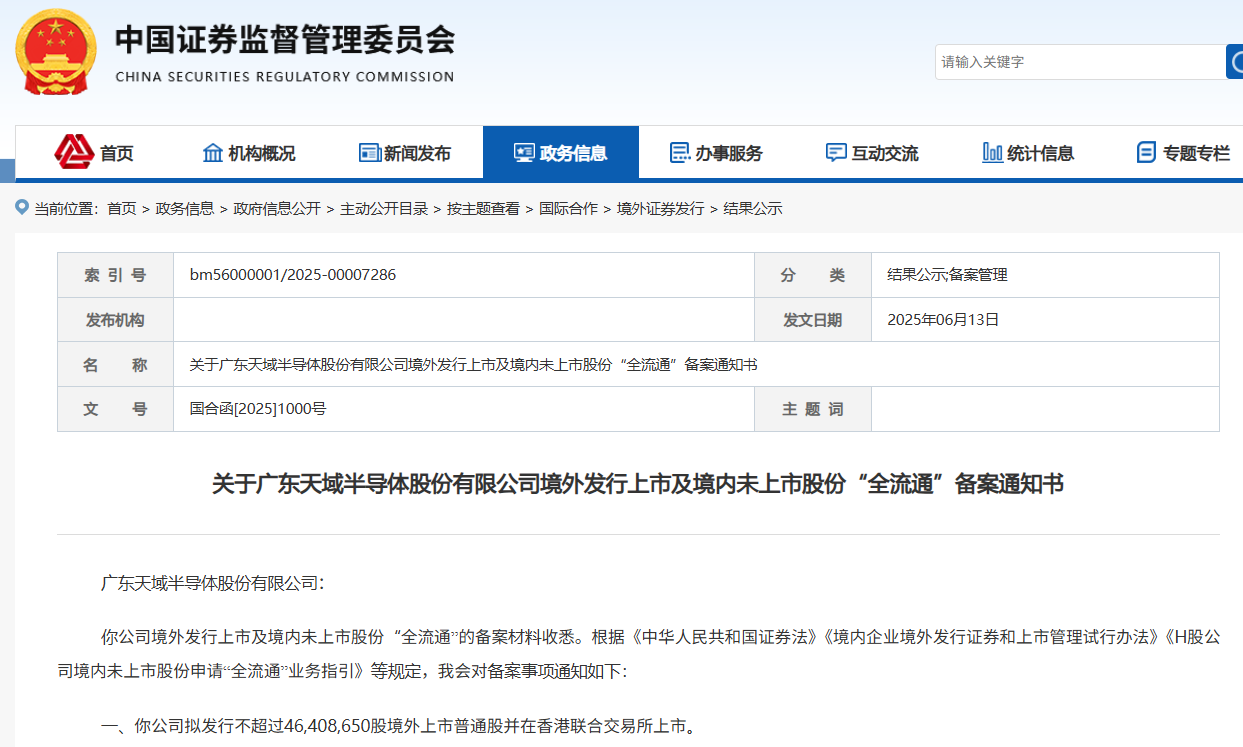This screenshot has width=1243, height=747.
Task: Click the blue search button icon
Action: (1235, 61)
